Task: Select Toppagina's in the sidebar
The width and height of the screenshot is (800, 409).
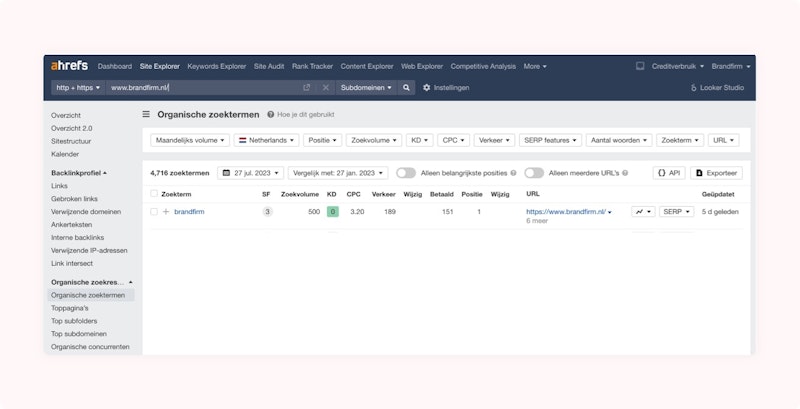Action: pos(76,308)
